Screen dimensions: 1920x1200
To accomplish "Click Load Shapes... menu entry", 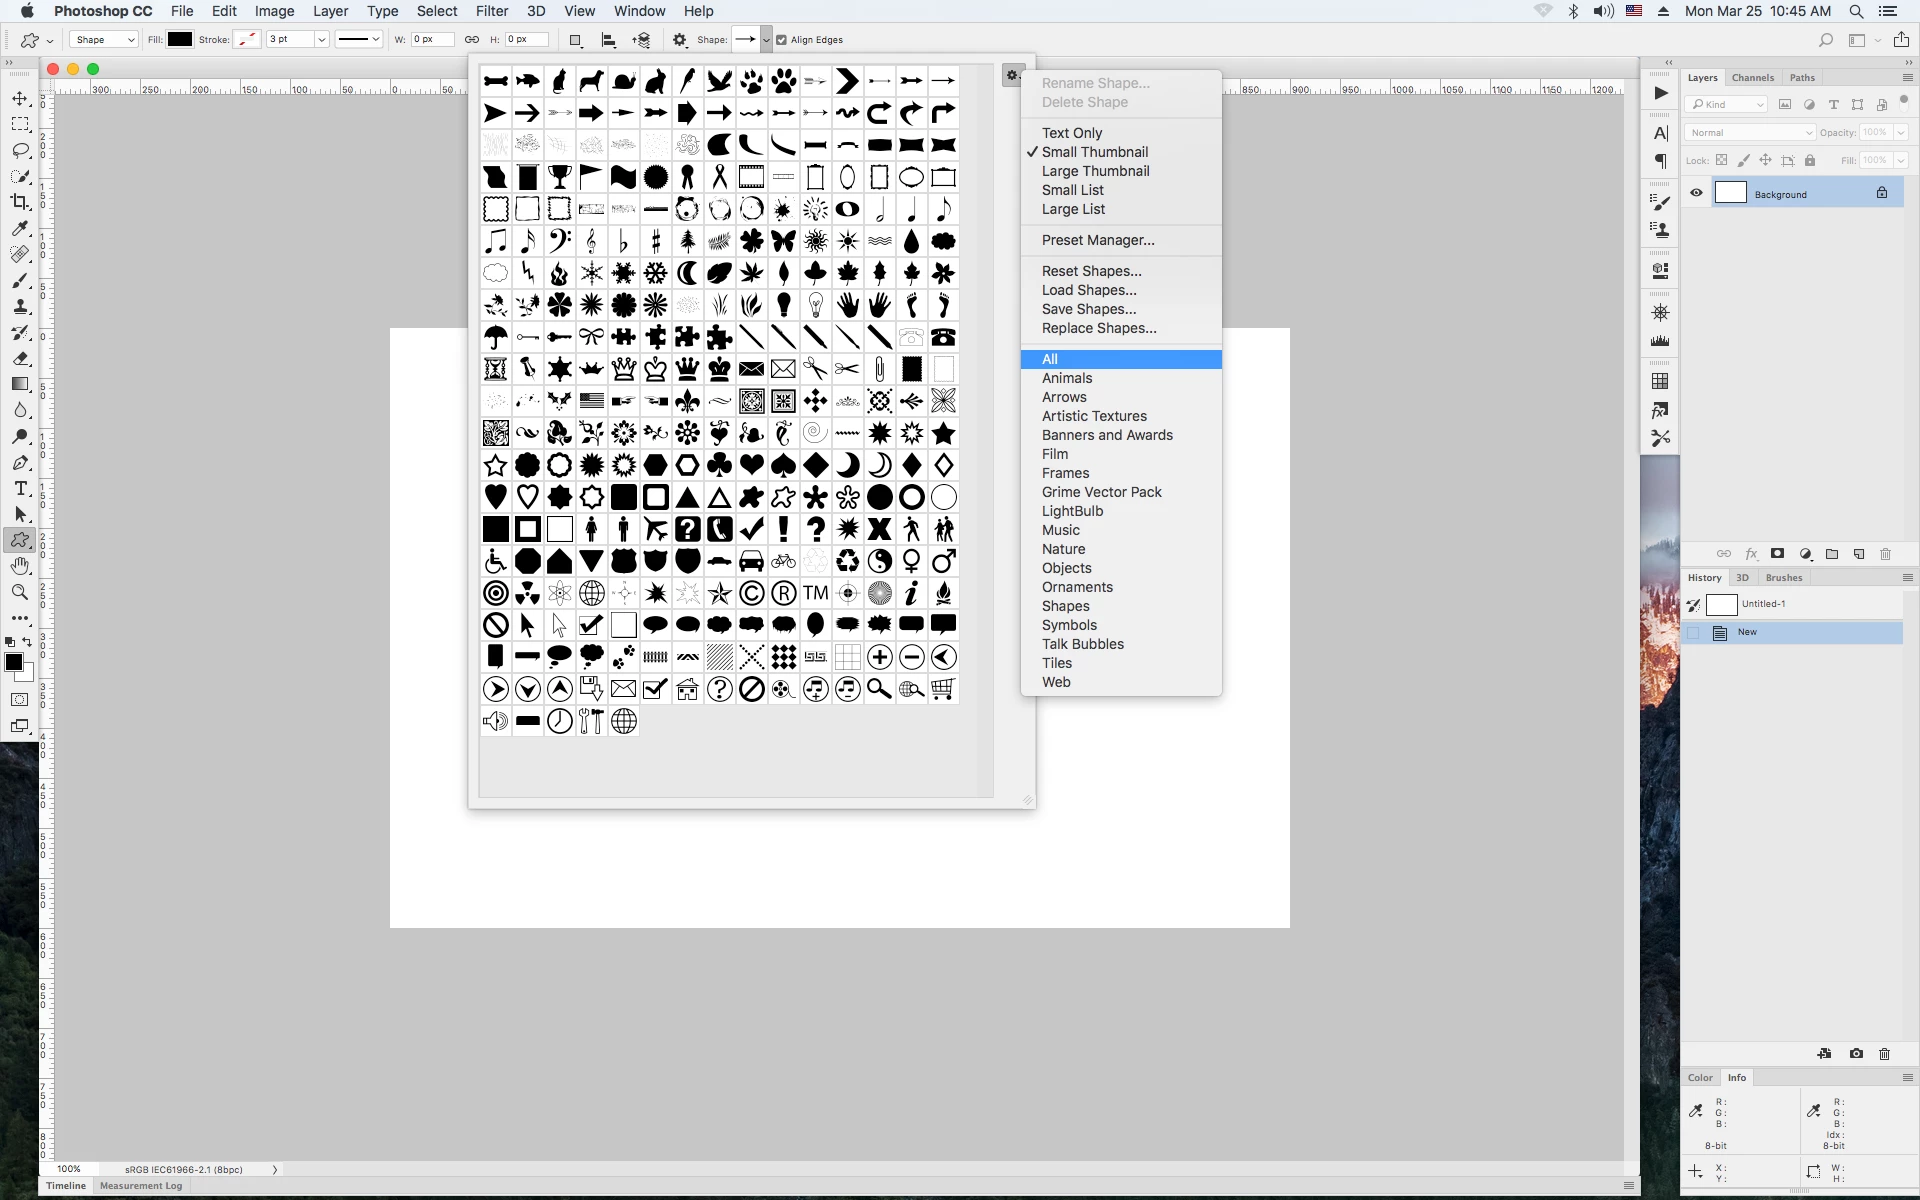I will (1088, 290).
